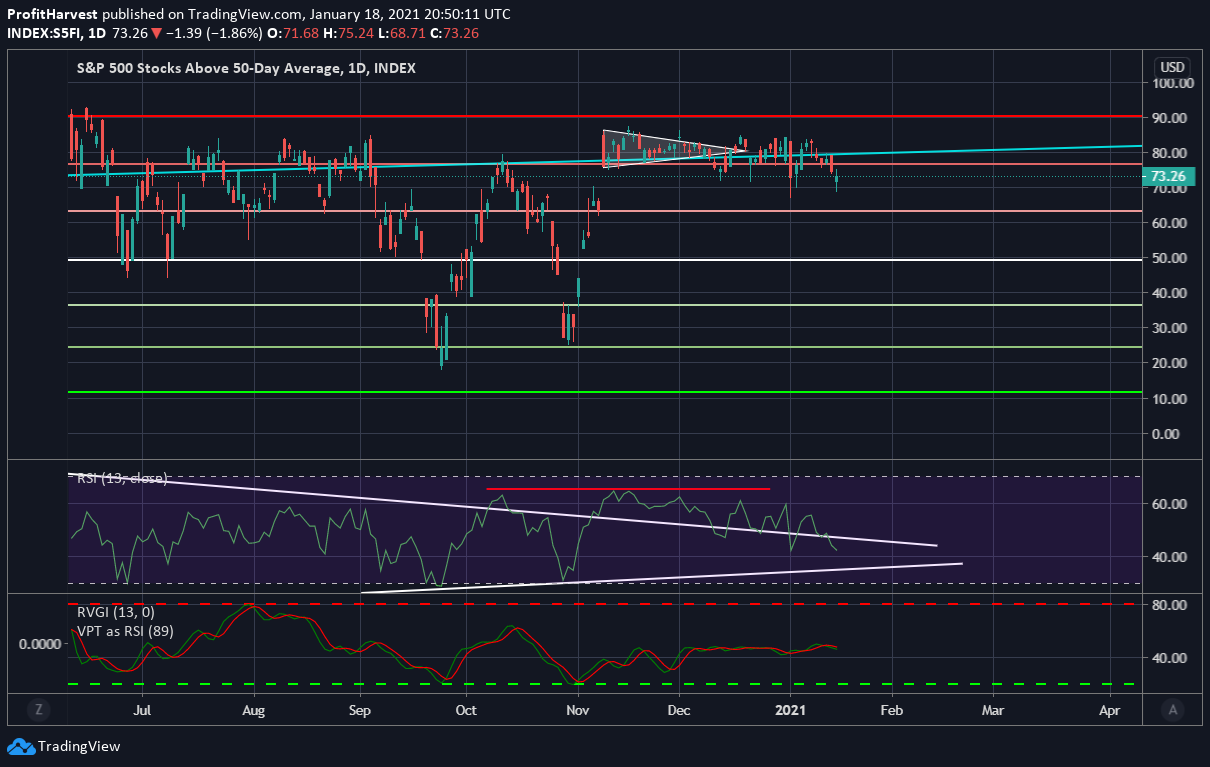Viewport: 1210px width, 767px height.
Task: Click the Z timezone button
Action: (x=38, y=710)
